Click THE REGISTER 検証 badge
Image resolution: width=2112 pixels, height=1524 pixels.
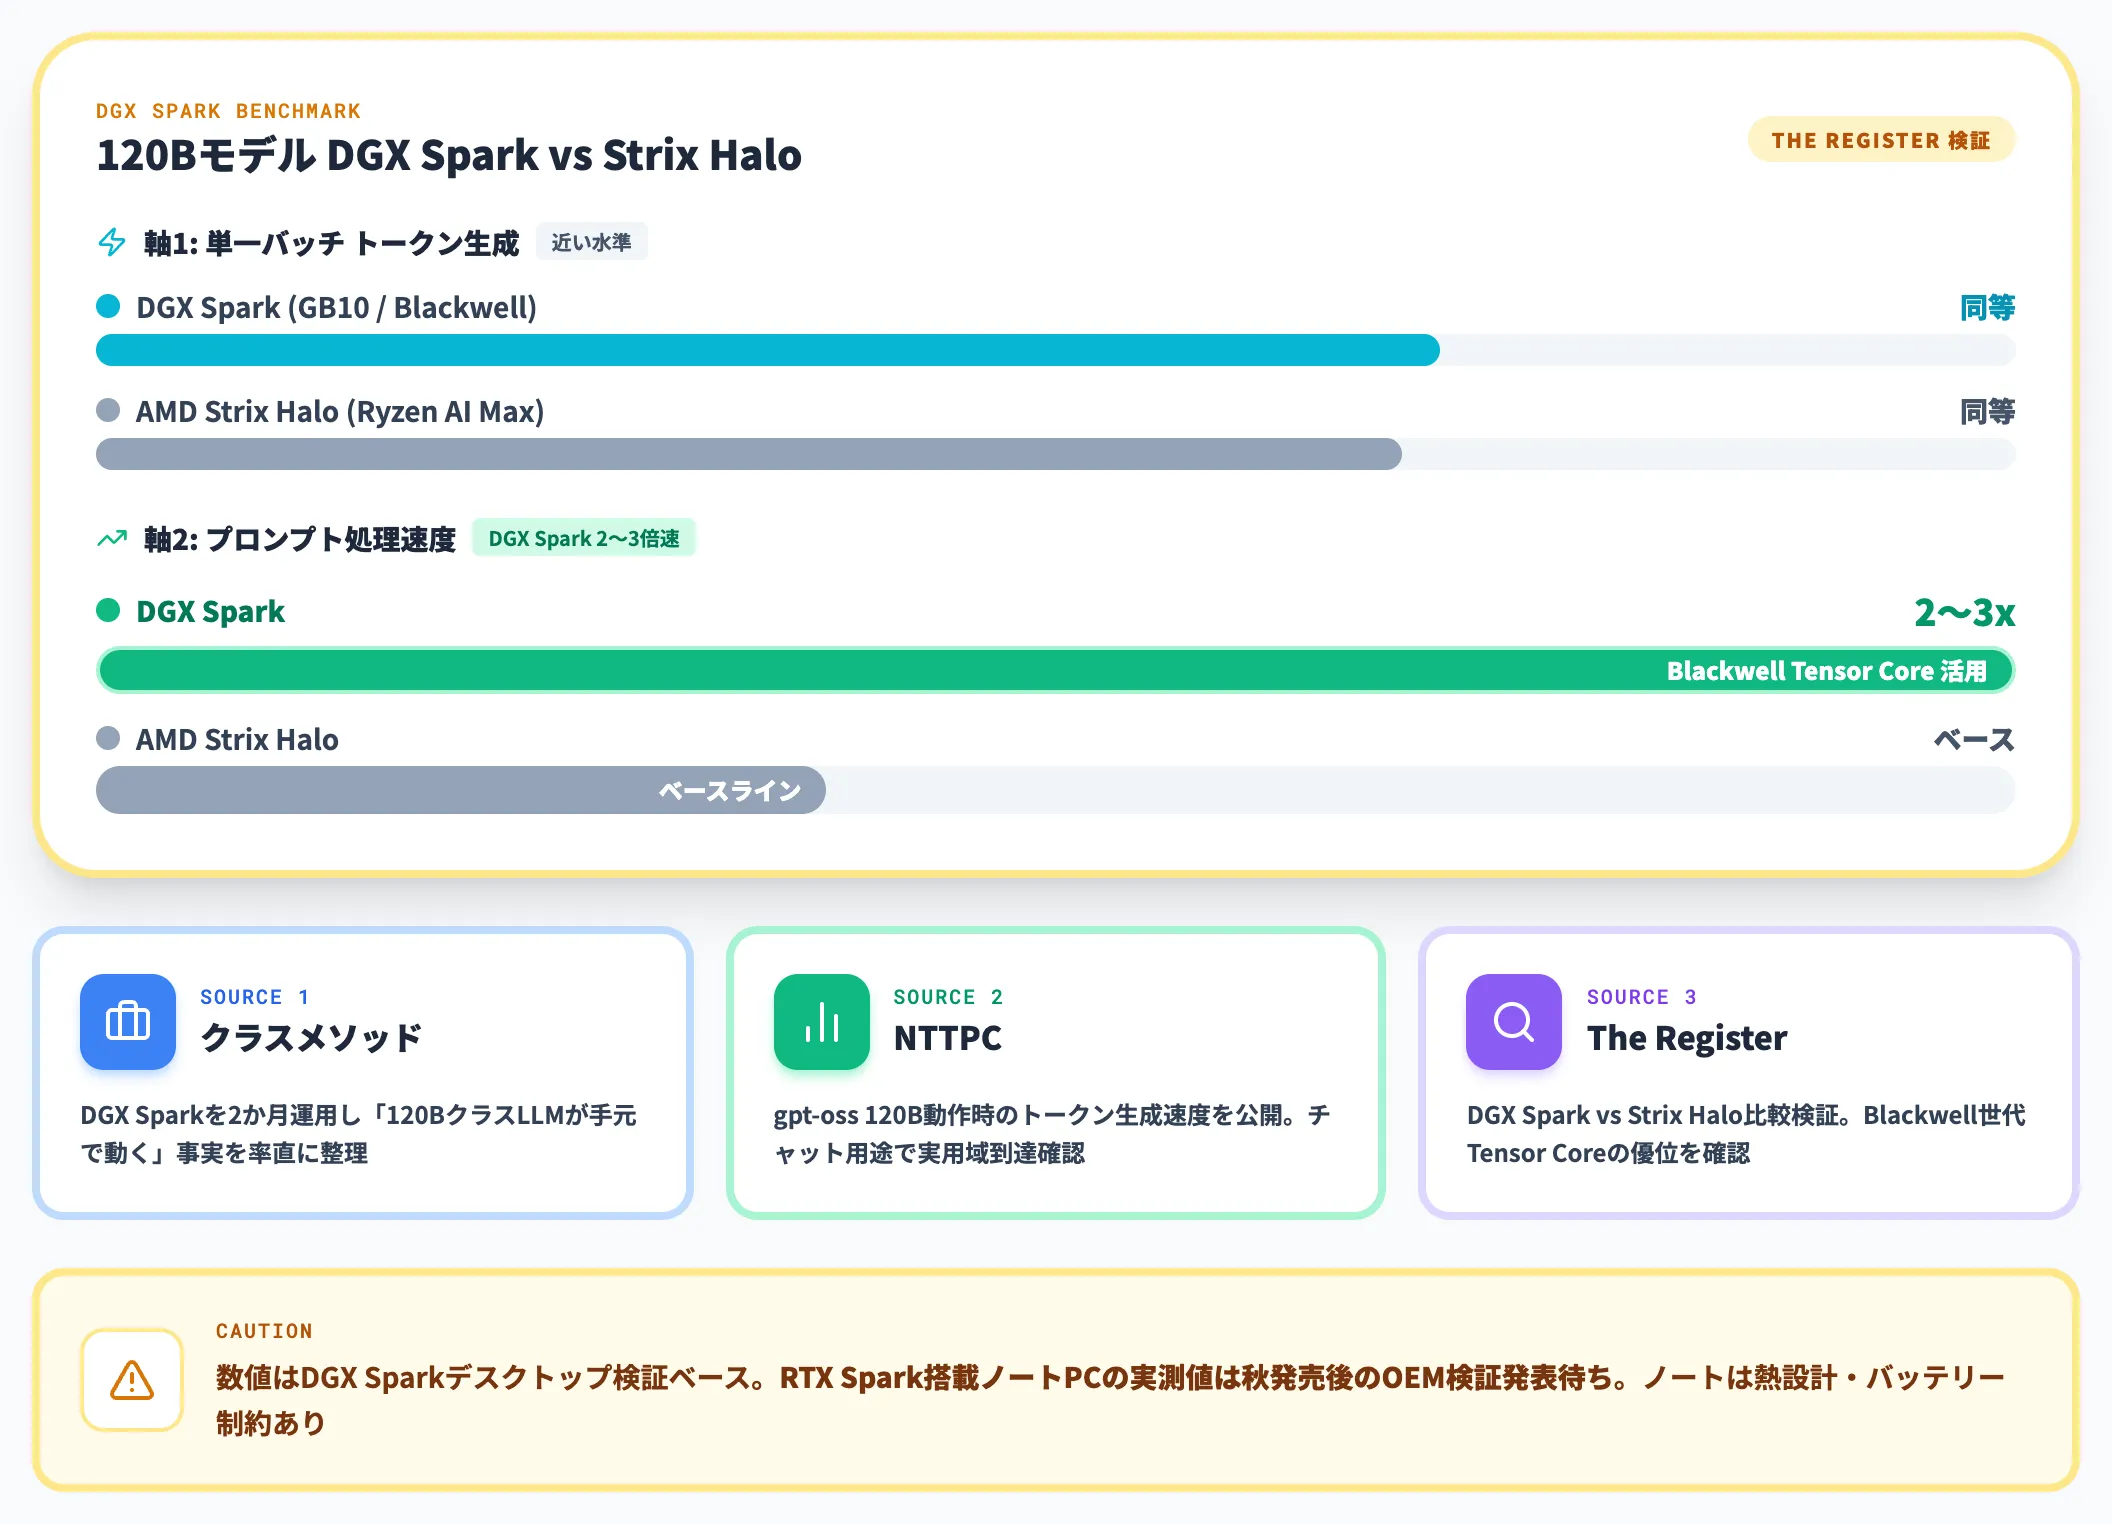click(x=1881, y=140)
